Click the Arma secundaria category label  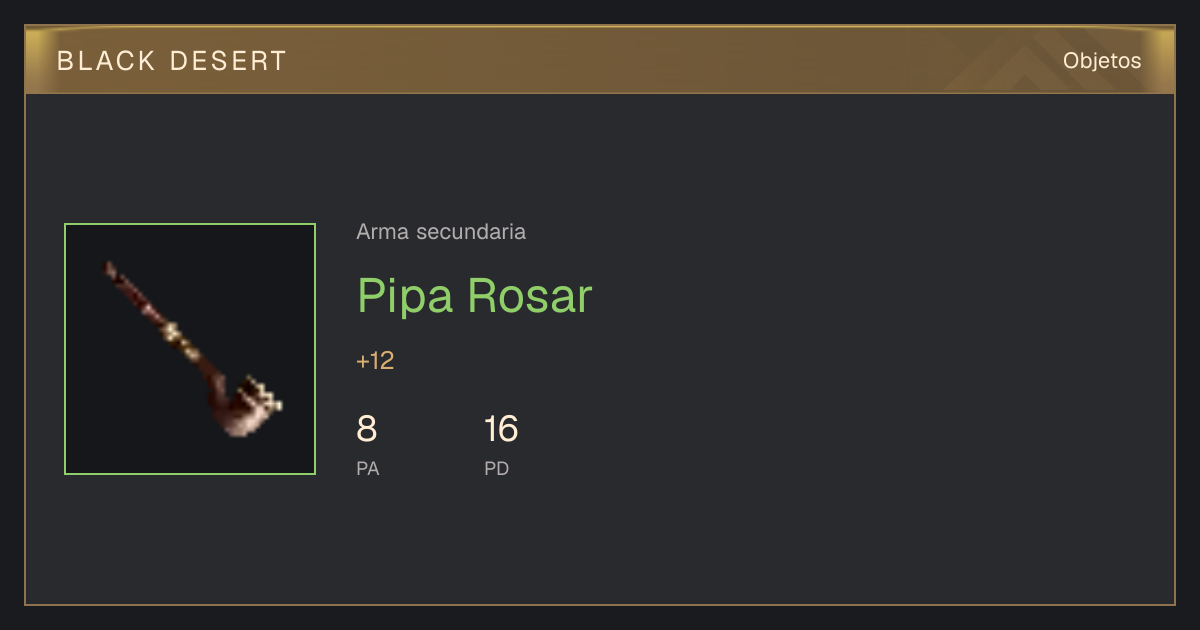pyautogui.click(x=441, y=232)
